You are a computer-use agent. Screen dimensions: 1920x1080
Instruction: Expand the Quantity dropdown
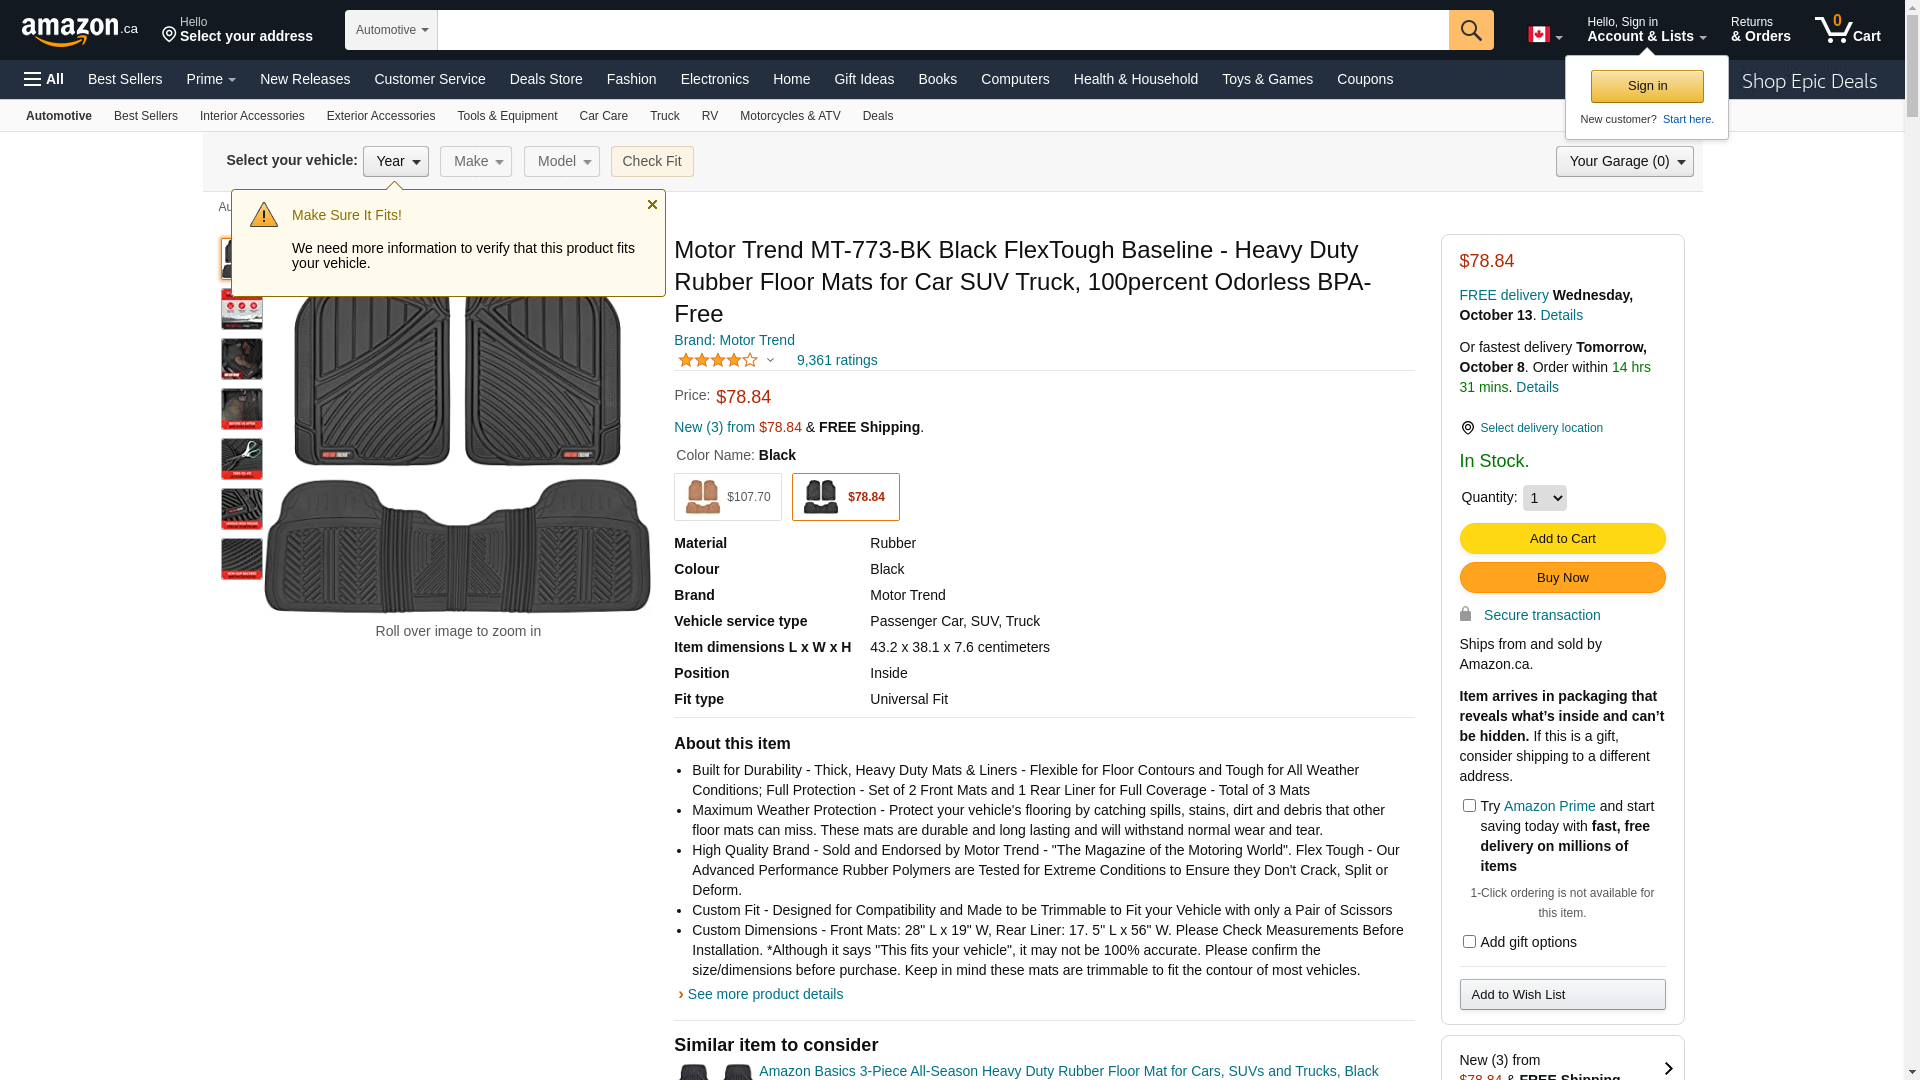1544,498
